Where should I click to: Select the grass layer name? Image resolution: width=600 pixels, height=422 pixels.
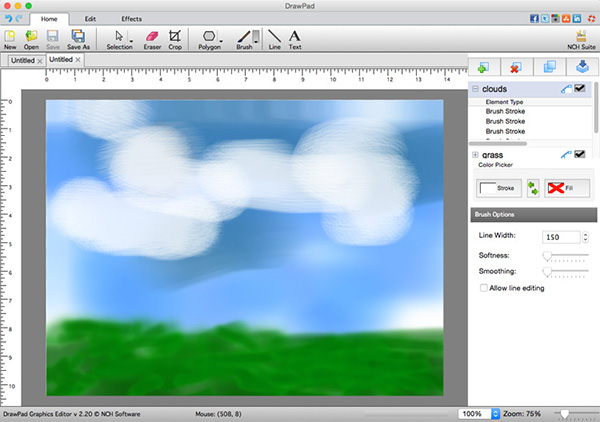pyautogui.click(x=492, y=155)
